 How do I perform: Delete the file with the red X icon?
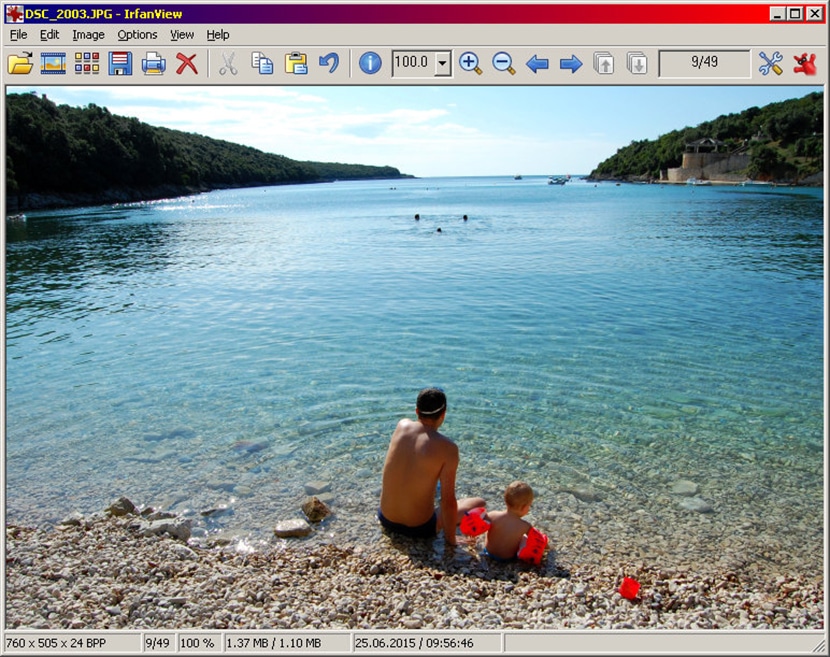click(x=186, y=64)
